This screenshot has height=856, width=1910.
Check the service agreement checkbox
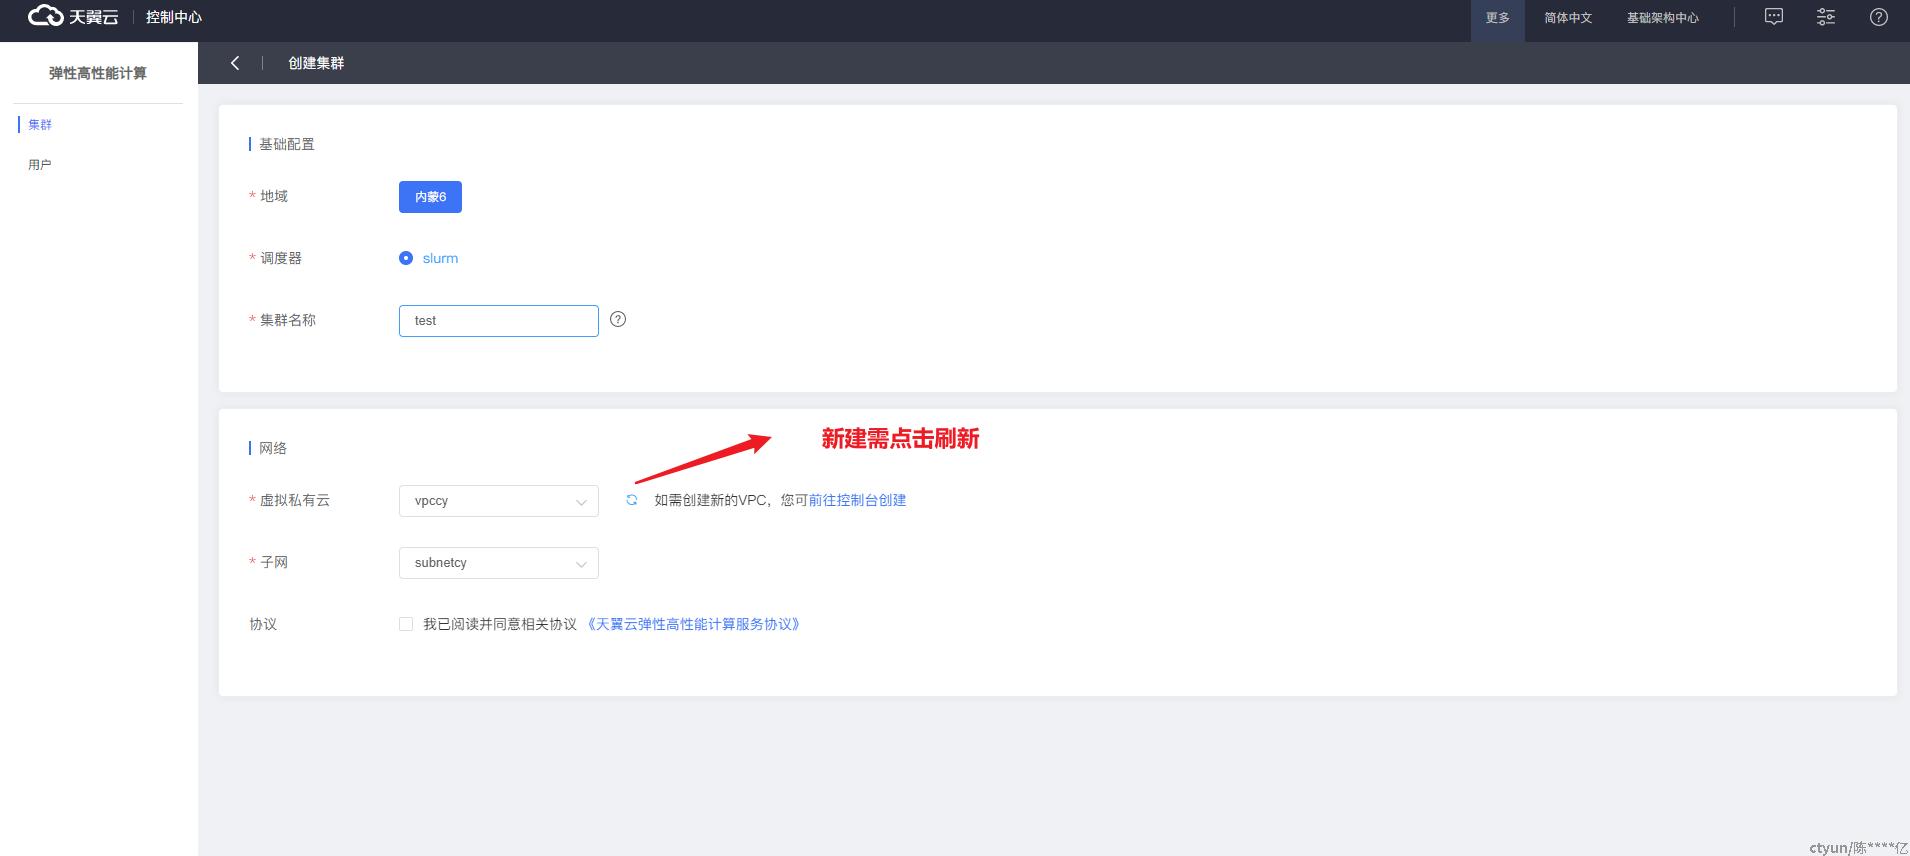[406, 624]
